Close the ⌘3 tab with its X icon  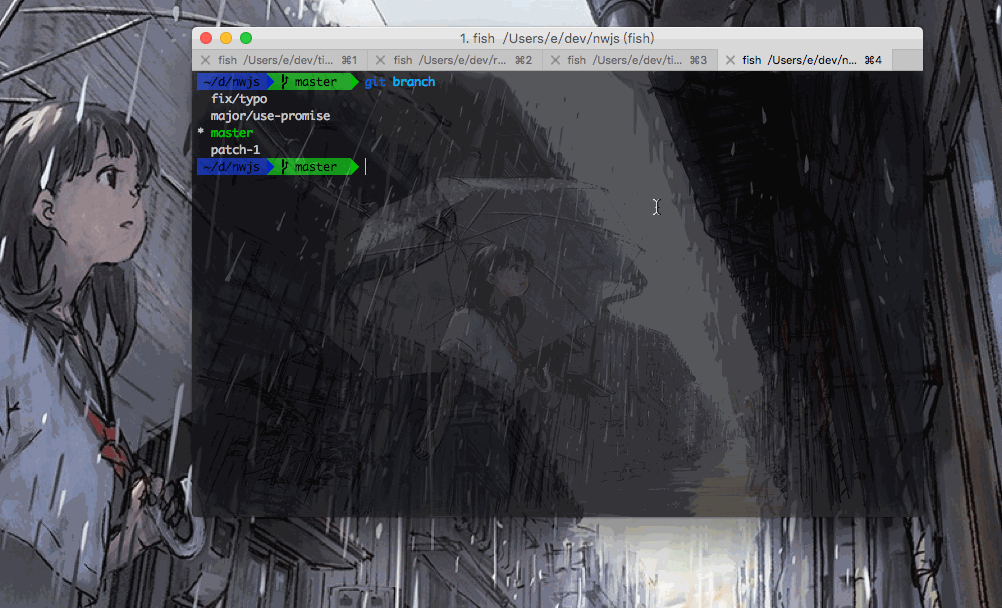click(555, 60)
